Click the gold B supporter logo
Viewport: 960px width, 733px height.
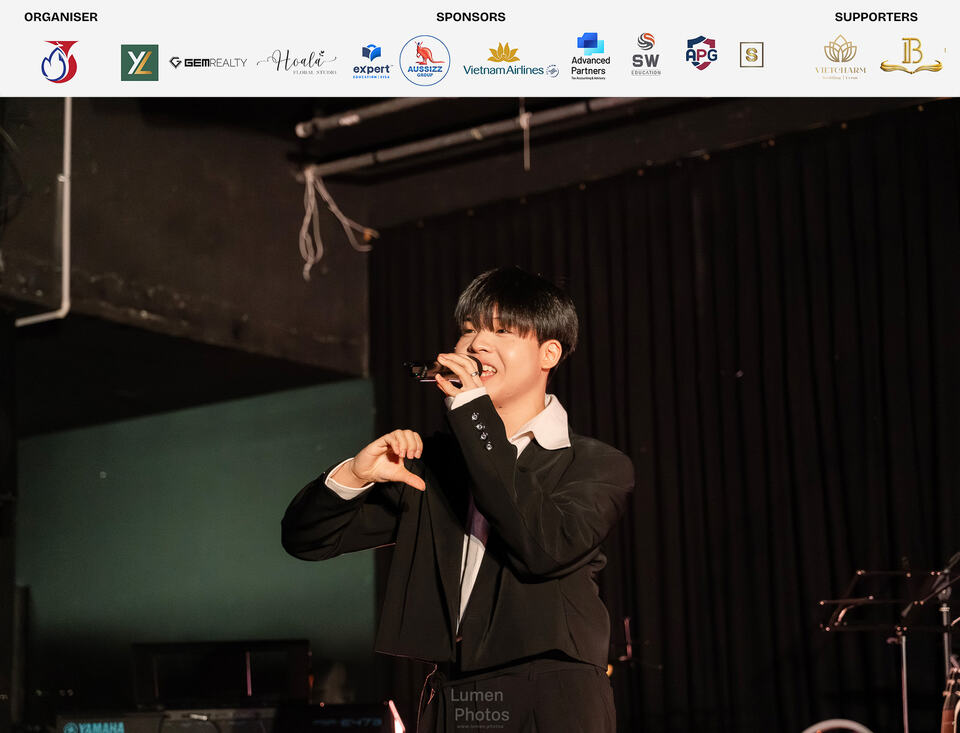pyautogui.click(x=911, y=55)
